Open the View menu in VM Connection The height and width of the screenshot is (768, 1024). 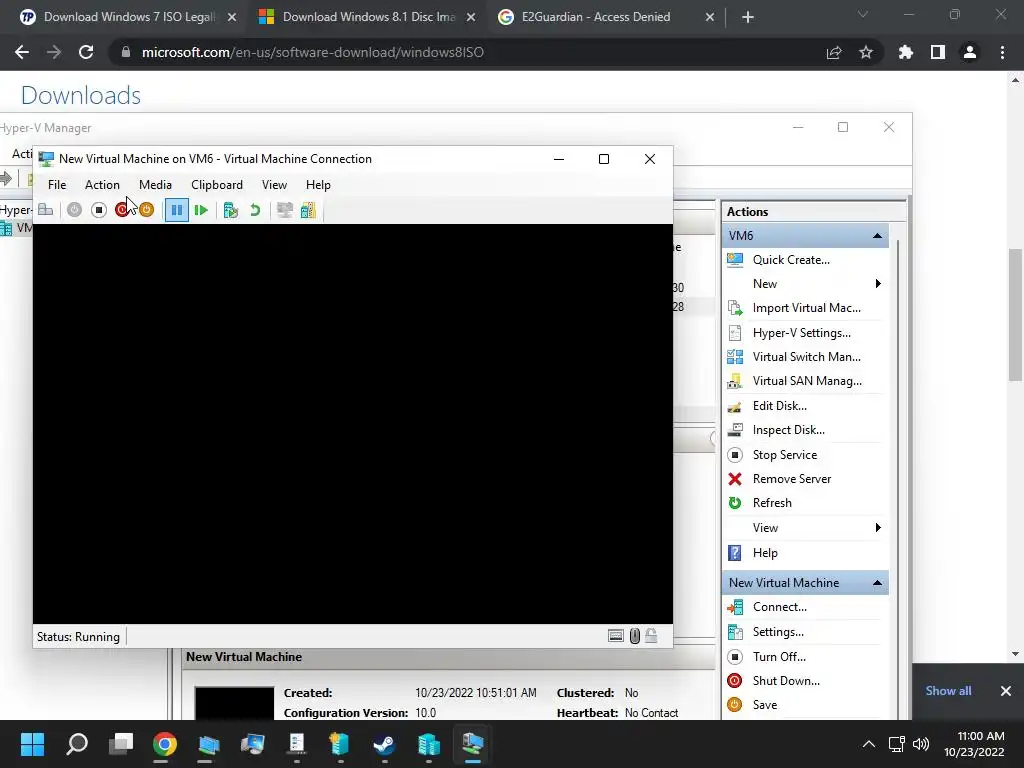point(274,185)
